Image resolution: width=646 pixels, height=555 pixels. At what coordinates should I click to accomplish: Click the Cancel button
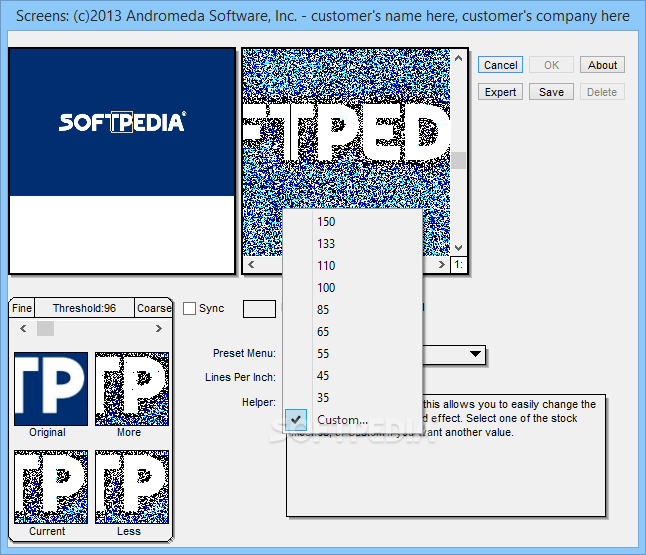click(x=500, y=65)
